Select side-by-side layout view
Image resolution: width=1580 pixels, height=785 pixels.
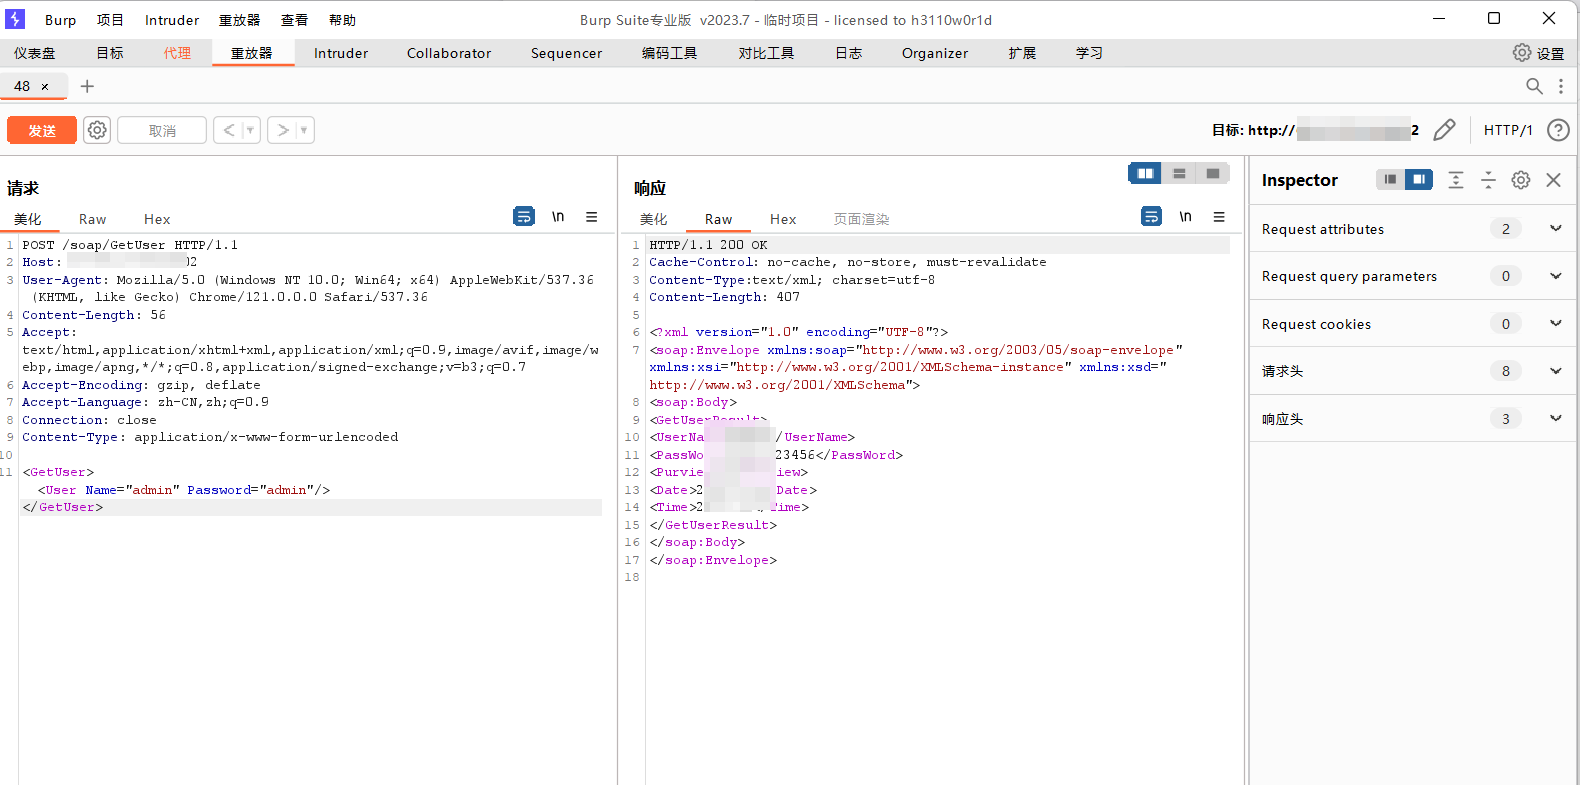click(1145, 173)
